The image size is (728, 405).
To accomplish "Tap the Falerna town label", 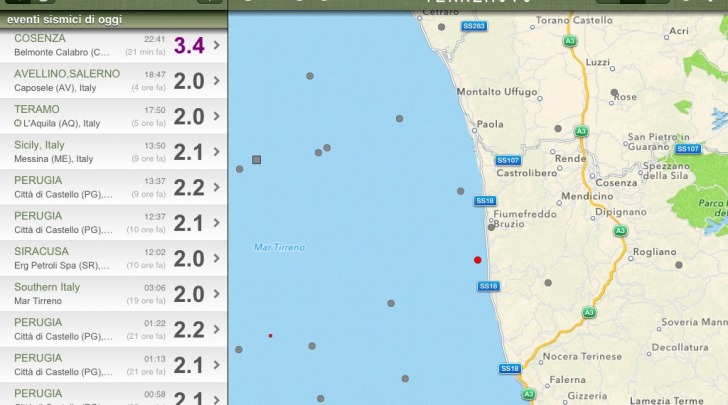I will pyautogui.click(x=568, y=379).
